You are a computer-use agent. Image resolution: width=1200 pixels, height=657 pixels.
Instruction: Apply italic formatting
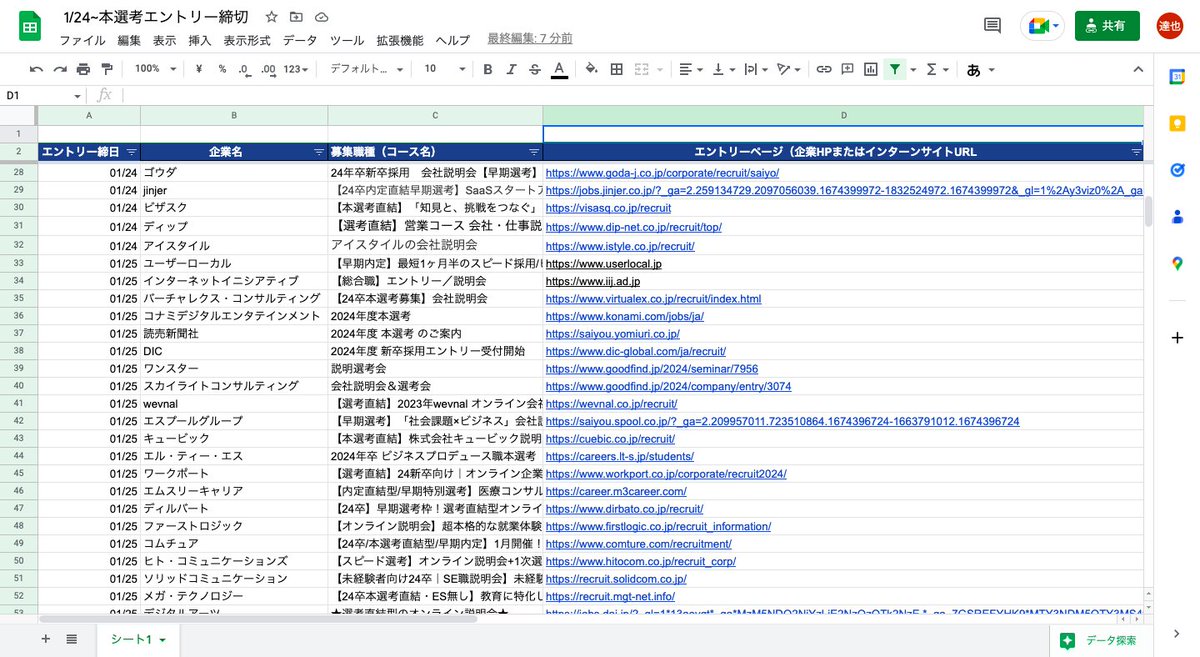point(511,69)
